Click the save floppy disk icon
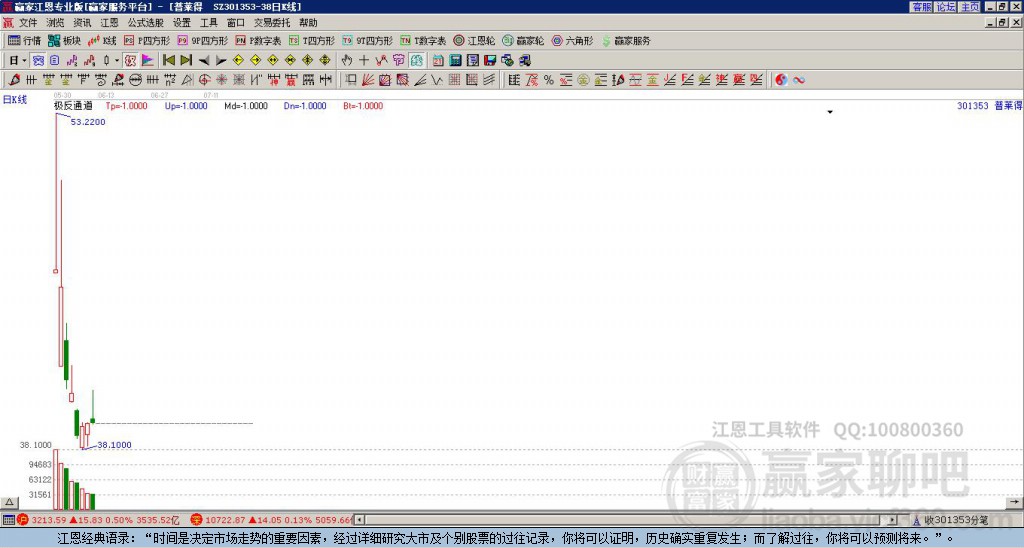Viewport: 1024px width, 548px height. point(490,61)
